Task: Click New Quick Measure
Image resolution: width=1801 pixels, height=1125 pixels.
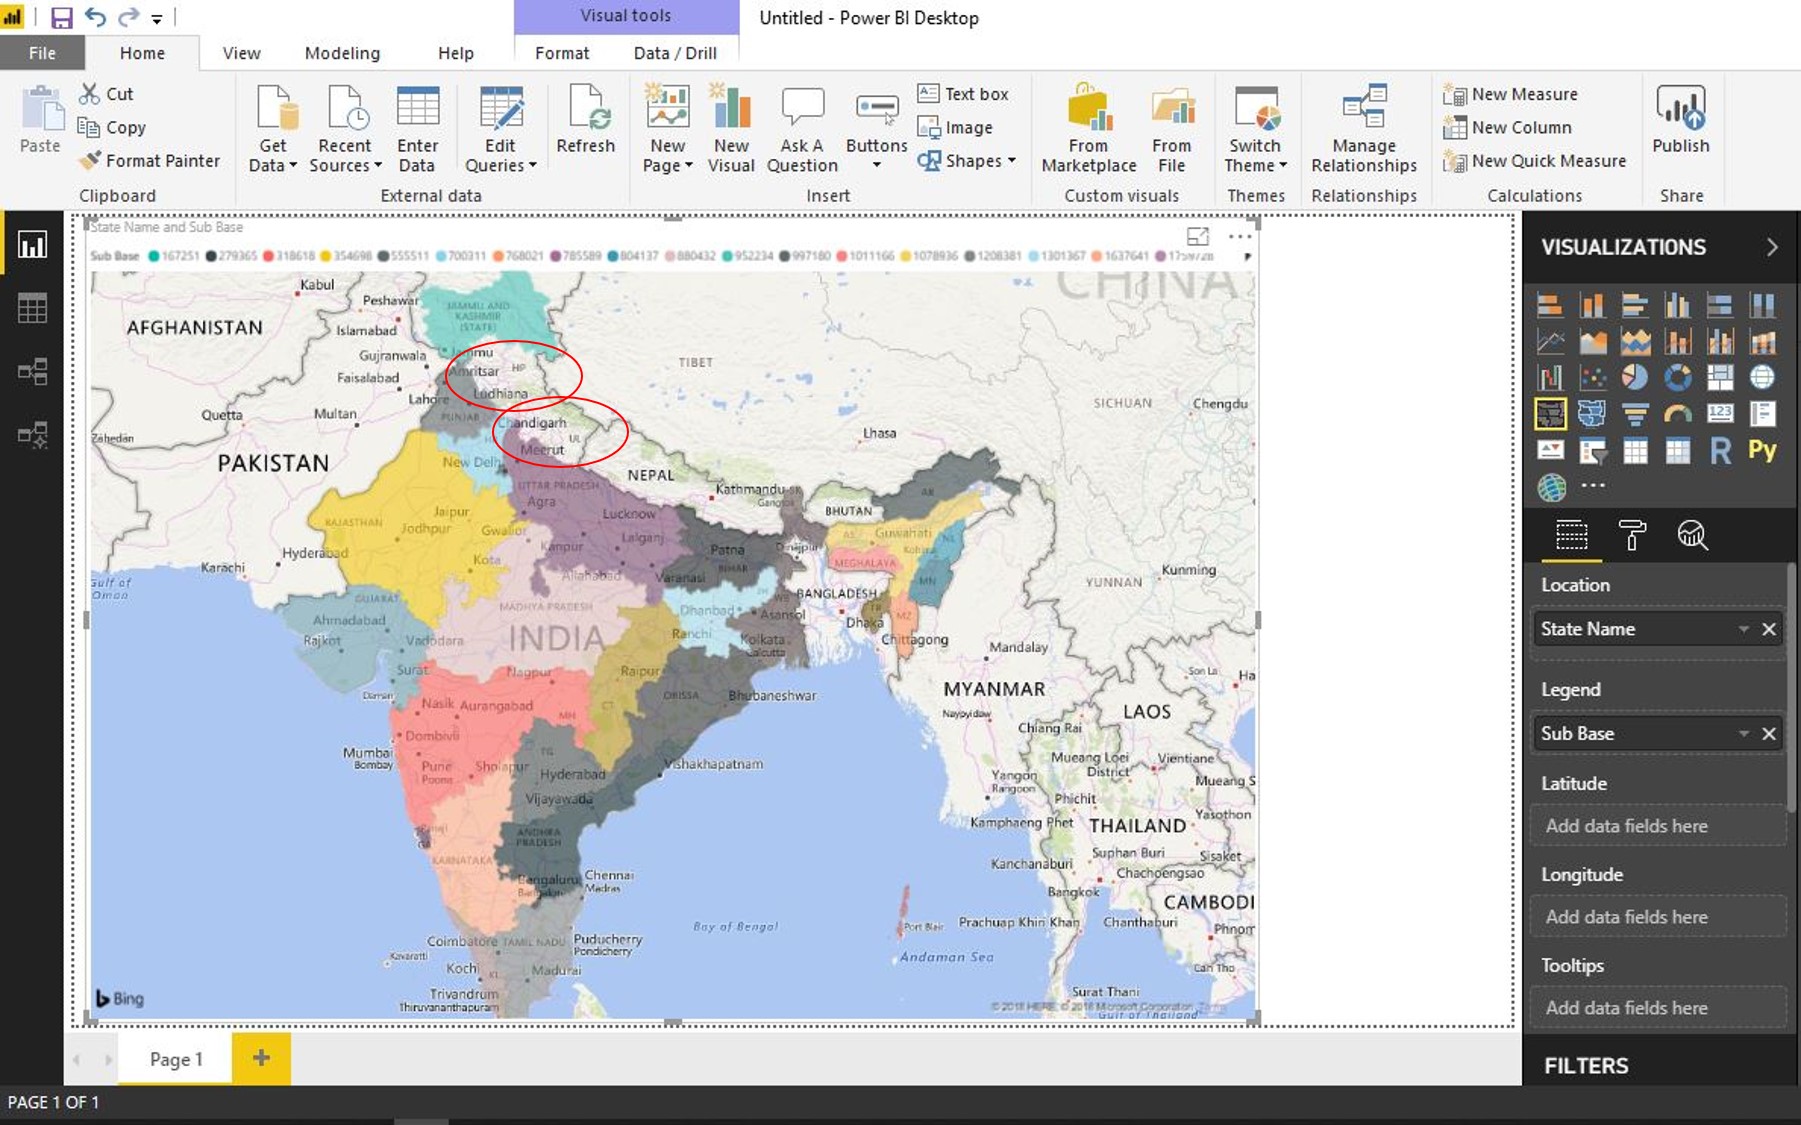Action: (x=1535, y=161)
